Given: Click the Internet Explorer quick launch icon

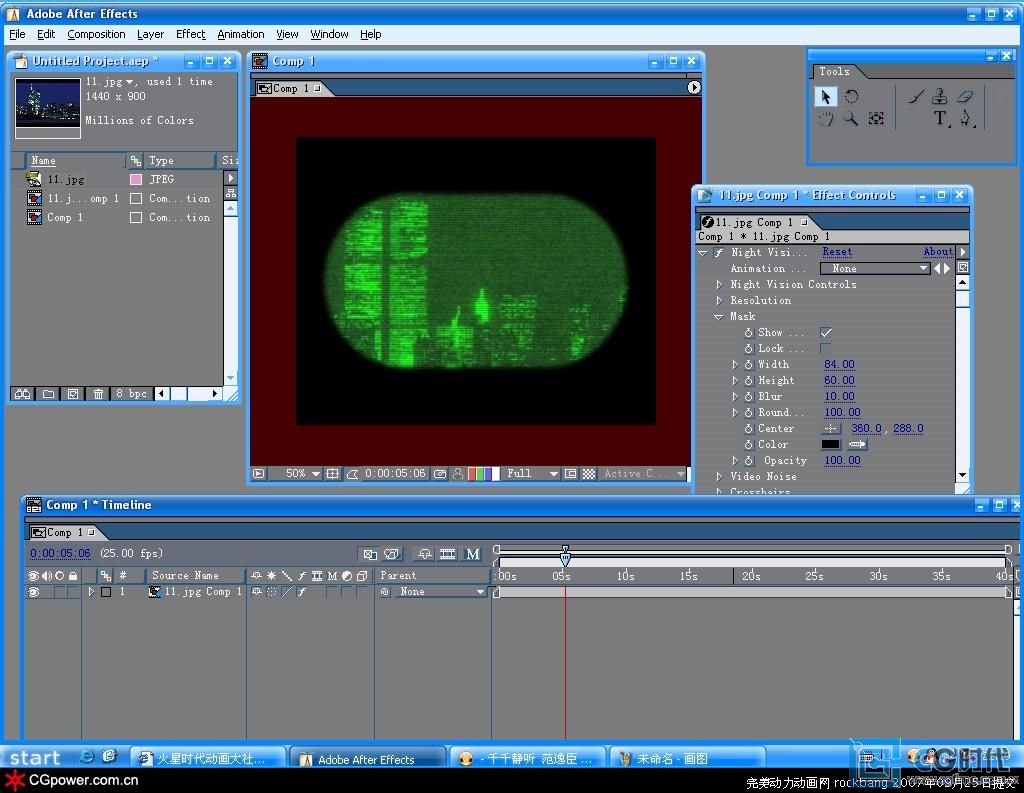Looking at the screenshot, I should tap(86, 756).
